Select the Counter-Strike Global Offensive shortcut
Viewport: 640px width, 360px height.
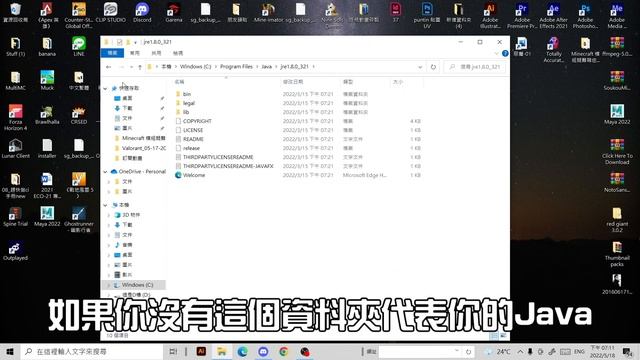(x=78, y=15)
